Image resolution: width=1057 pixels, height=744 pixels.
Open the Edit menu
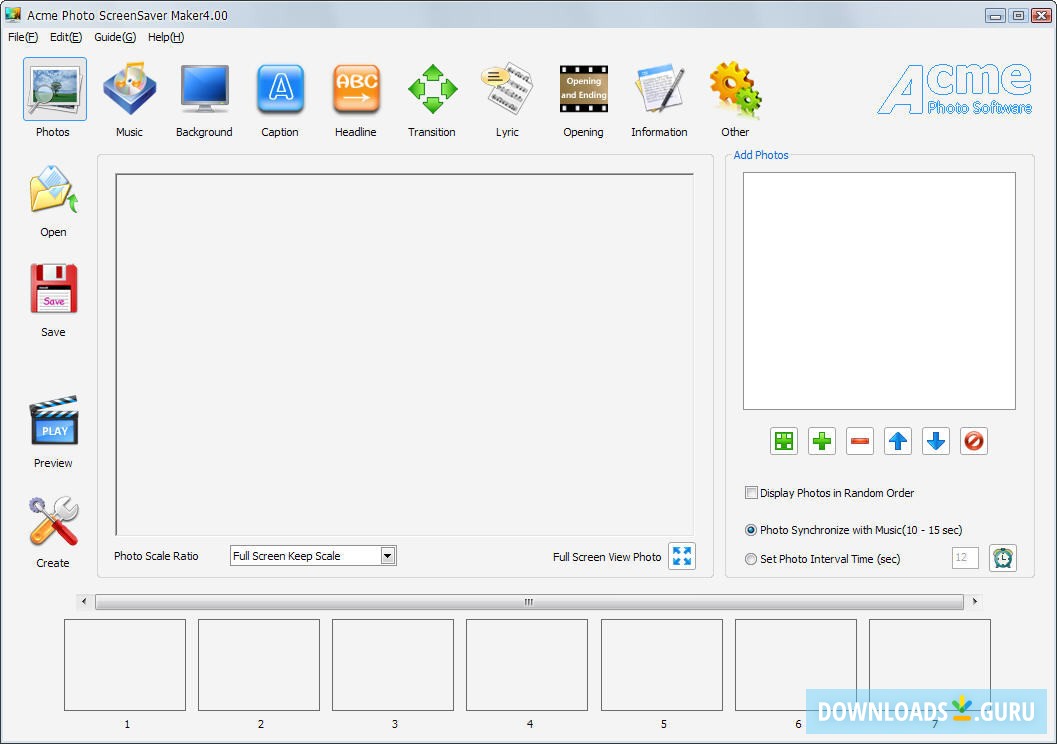coord(65,37)
